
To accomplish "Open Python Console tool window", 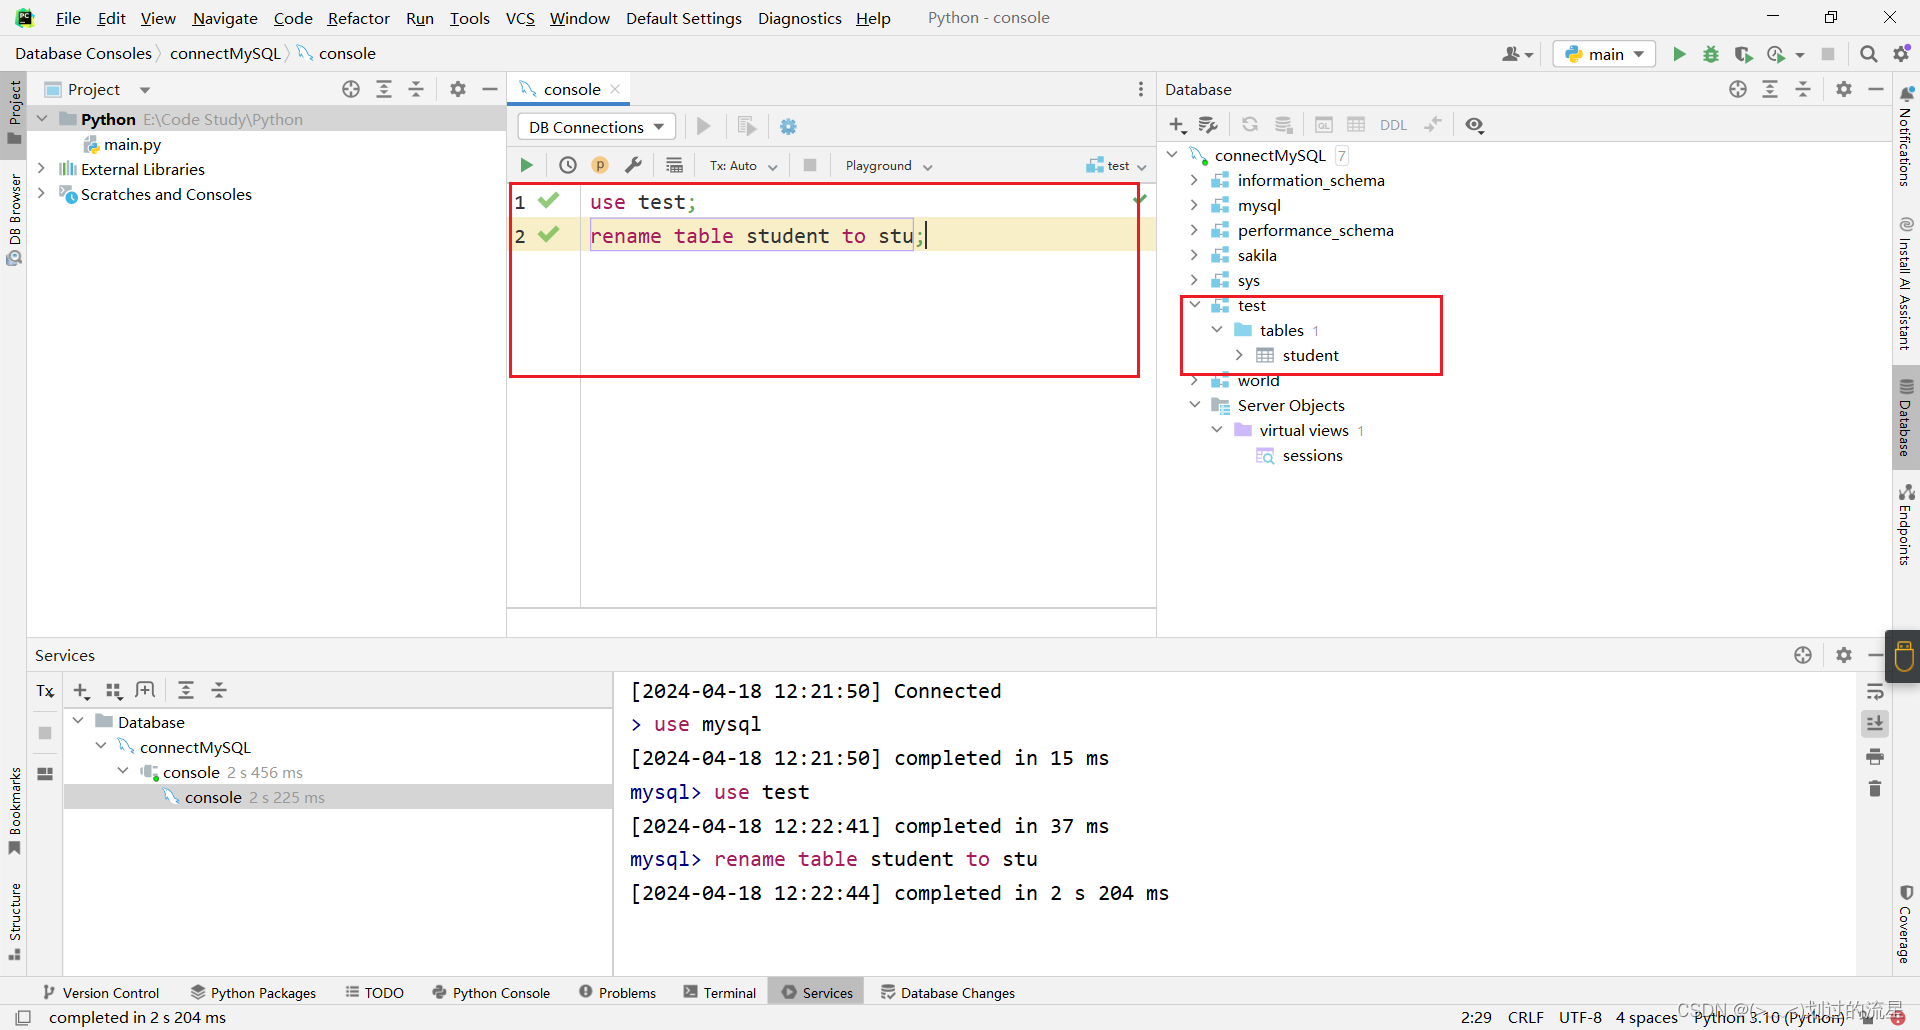I will (491, 993).
